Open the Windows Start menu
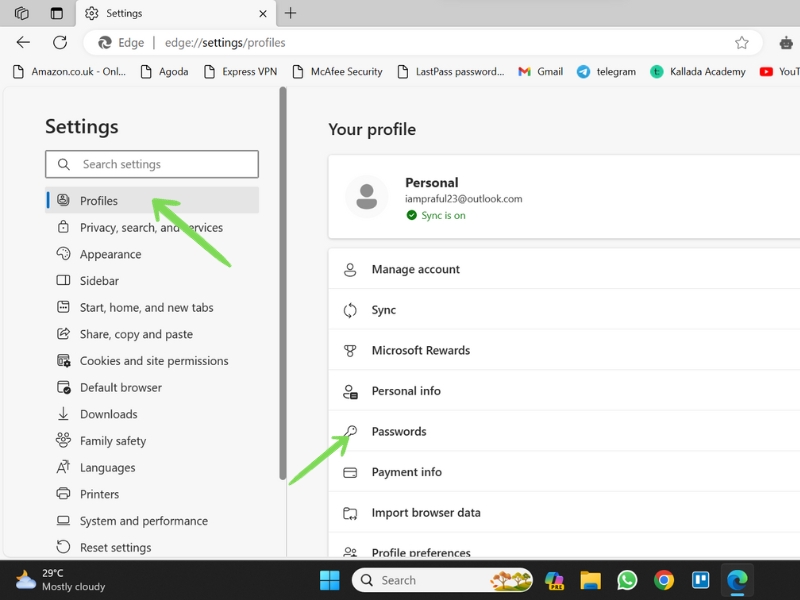This screenshot has height=600, width=800. [330, 580]
